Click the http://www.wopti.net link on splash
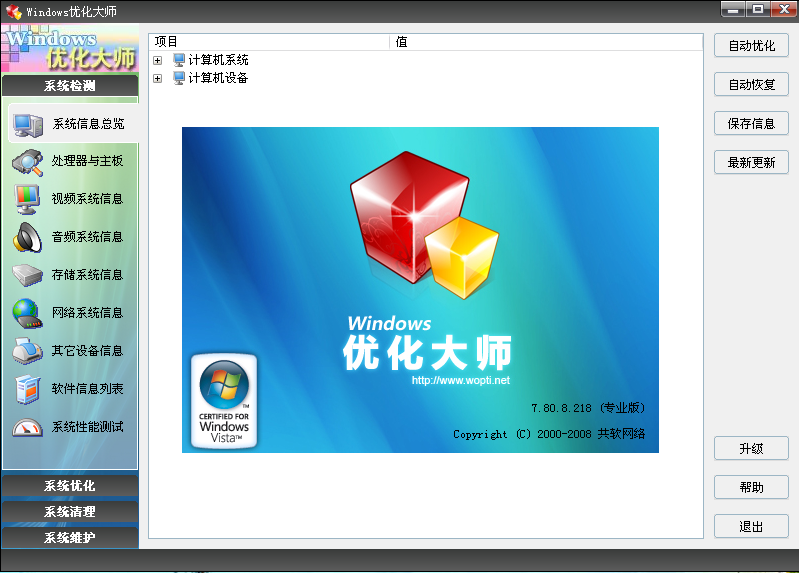 [461, 380]
